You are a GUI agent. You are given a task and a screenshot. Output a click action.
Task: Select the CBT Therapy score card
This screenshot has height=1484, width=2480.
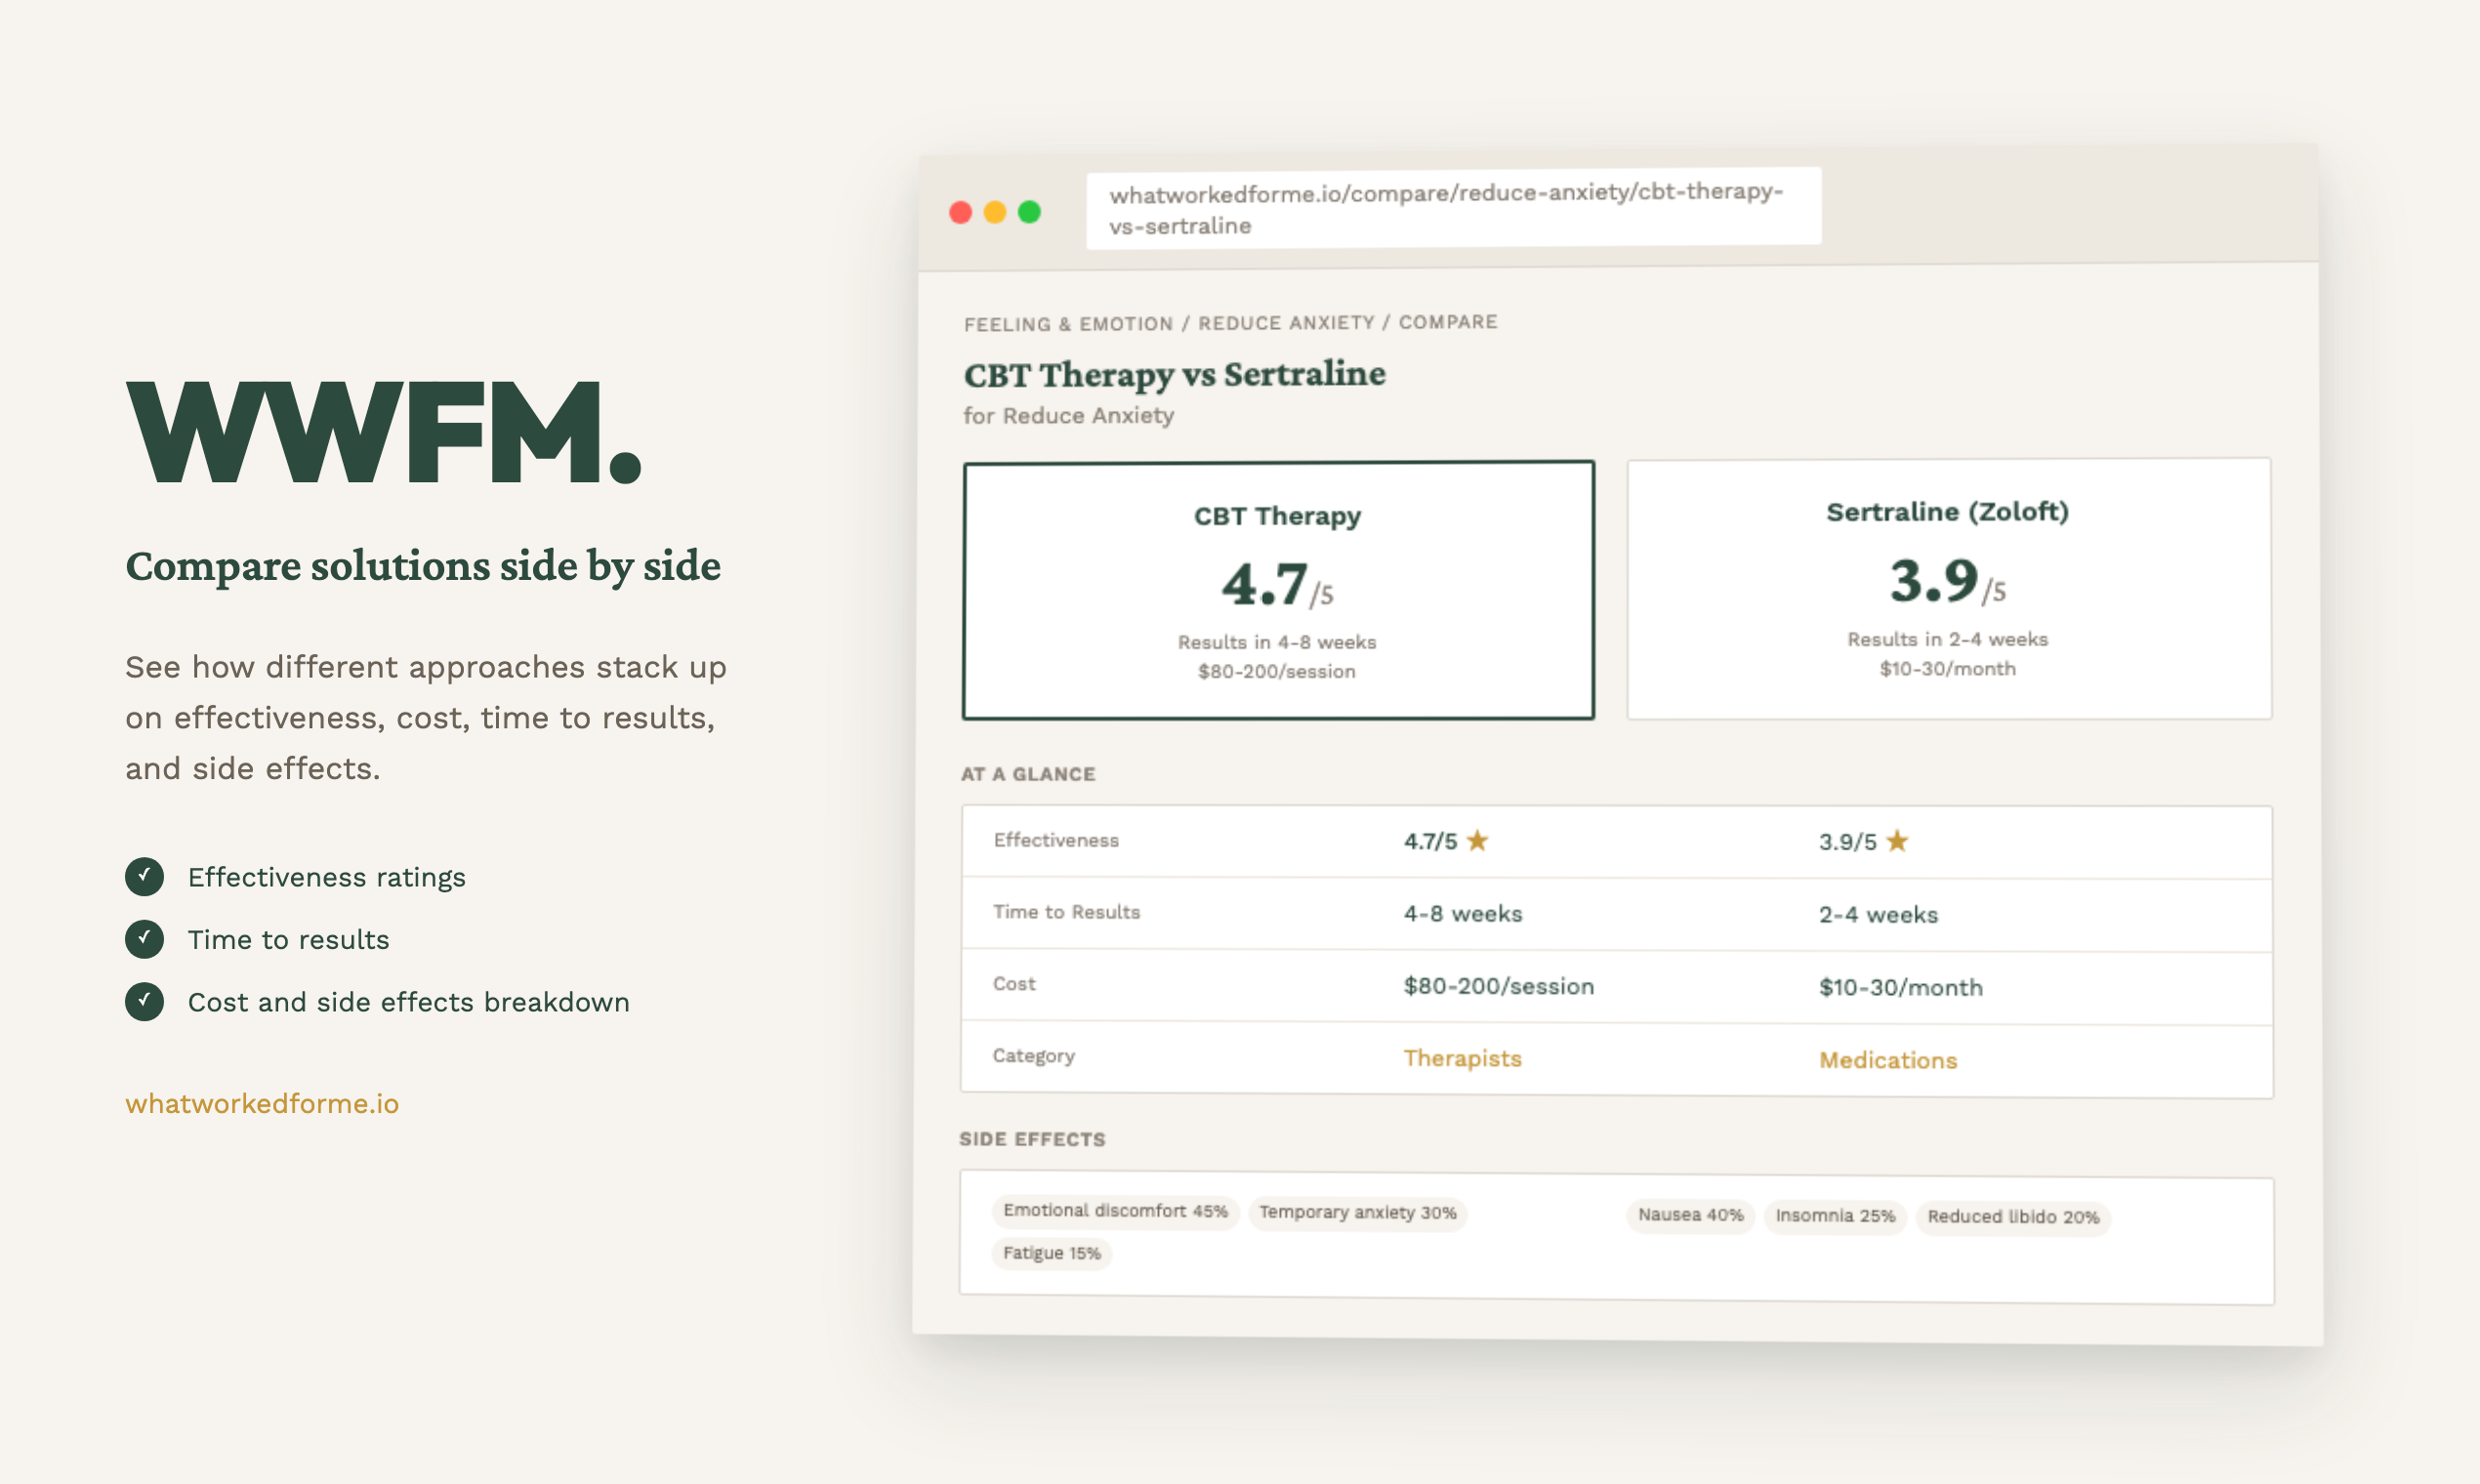pyautogui.click(x=1277, y=590)
